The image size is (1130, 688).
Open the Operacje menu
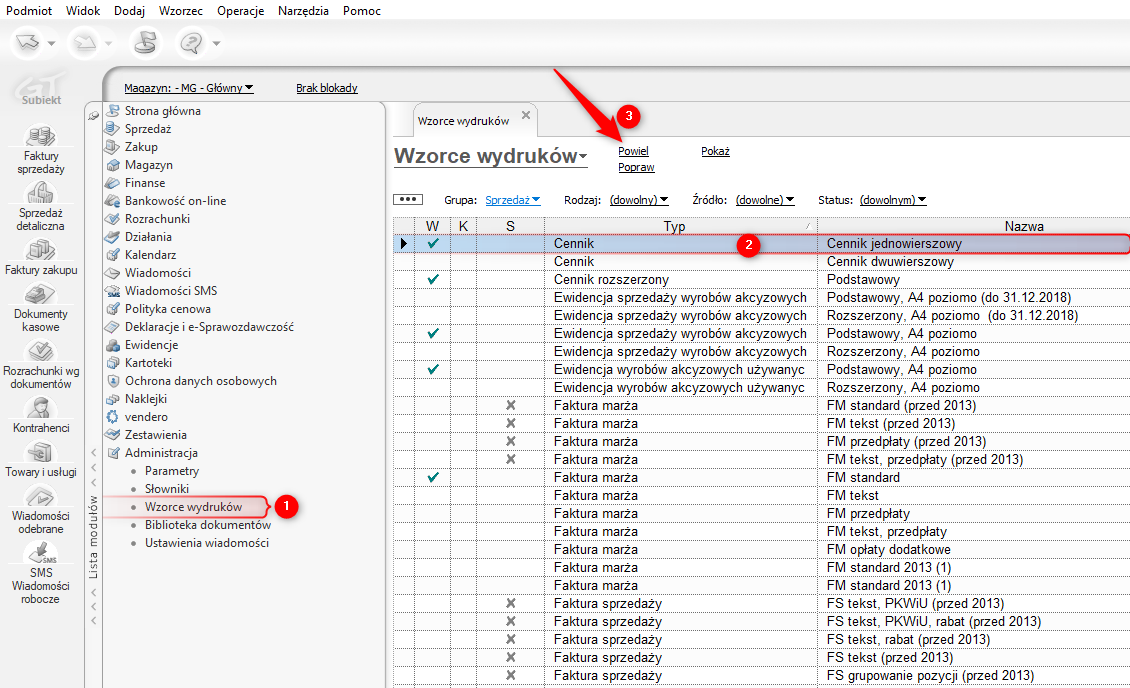(x=241, y=11)
